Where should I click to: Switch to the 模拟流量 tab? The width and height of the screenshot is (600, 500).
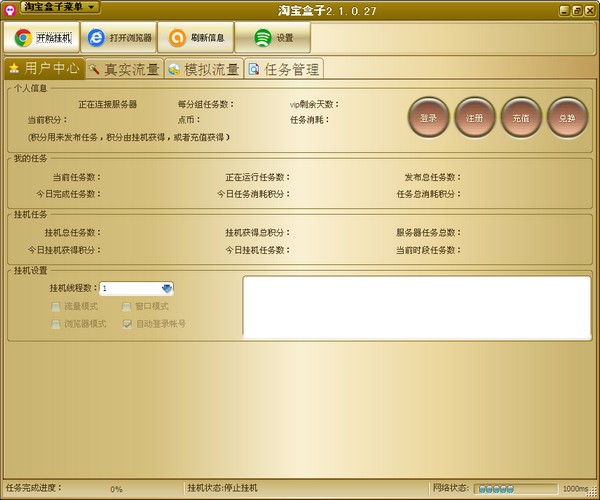point(204,69)
